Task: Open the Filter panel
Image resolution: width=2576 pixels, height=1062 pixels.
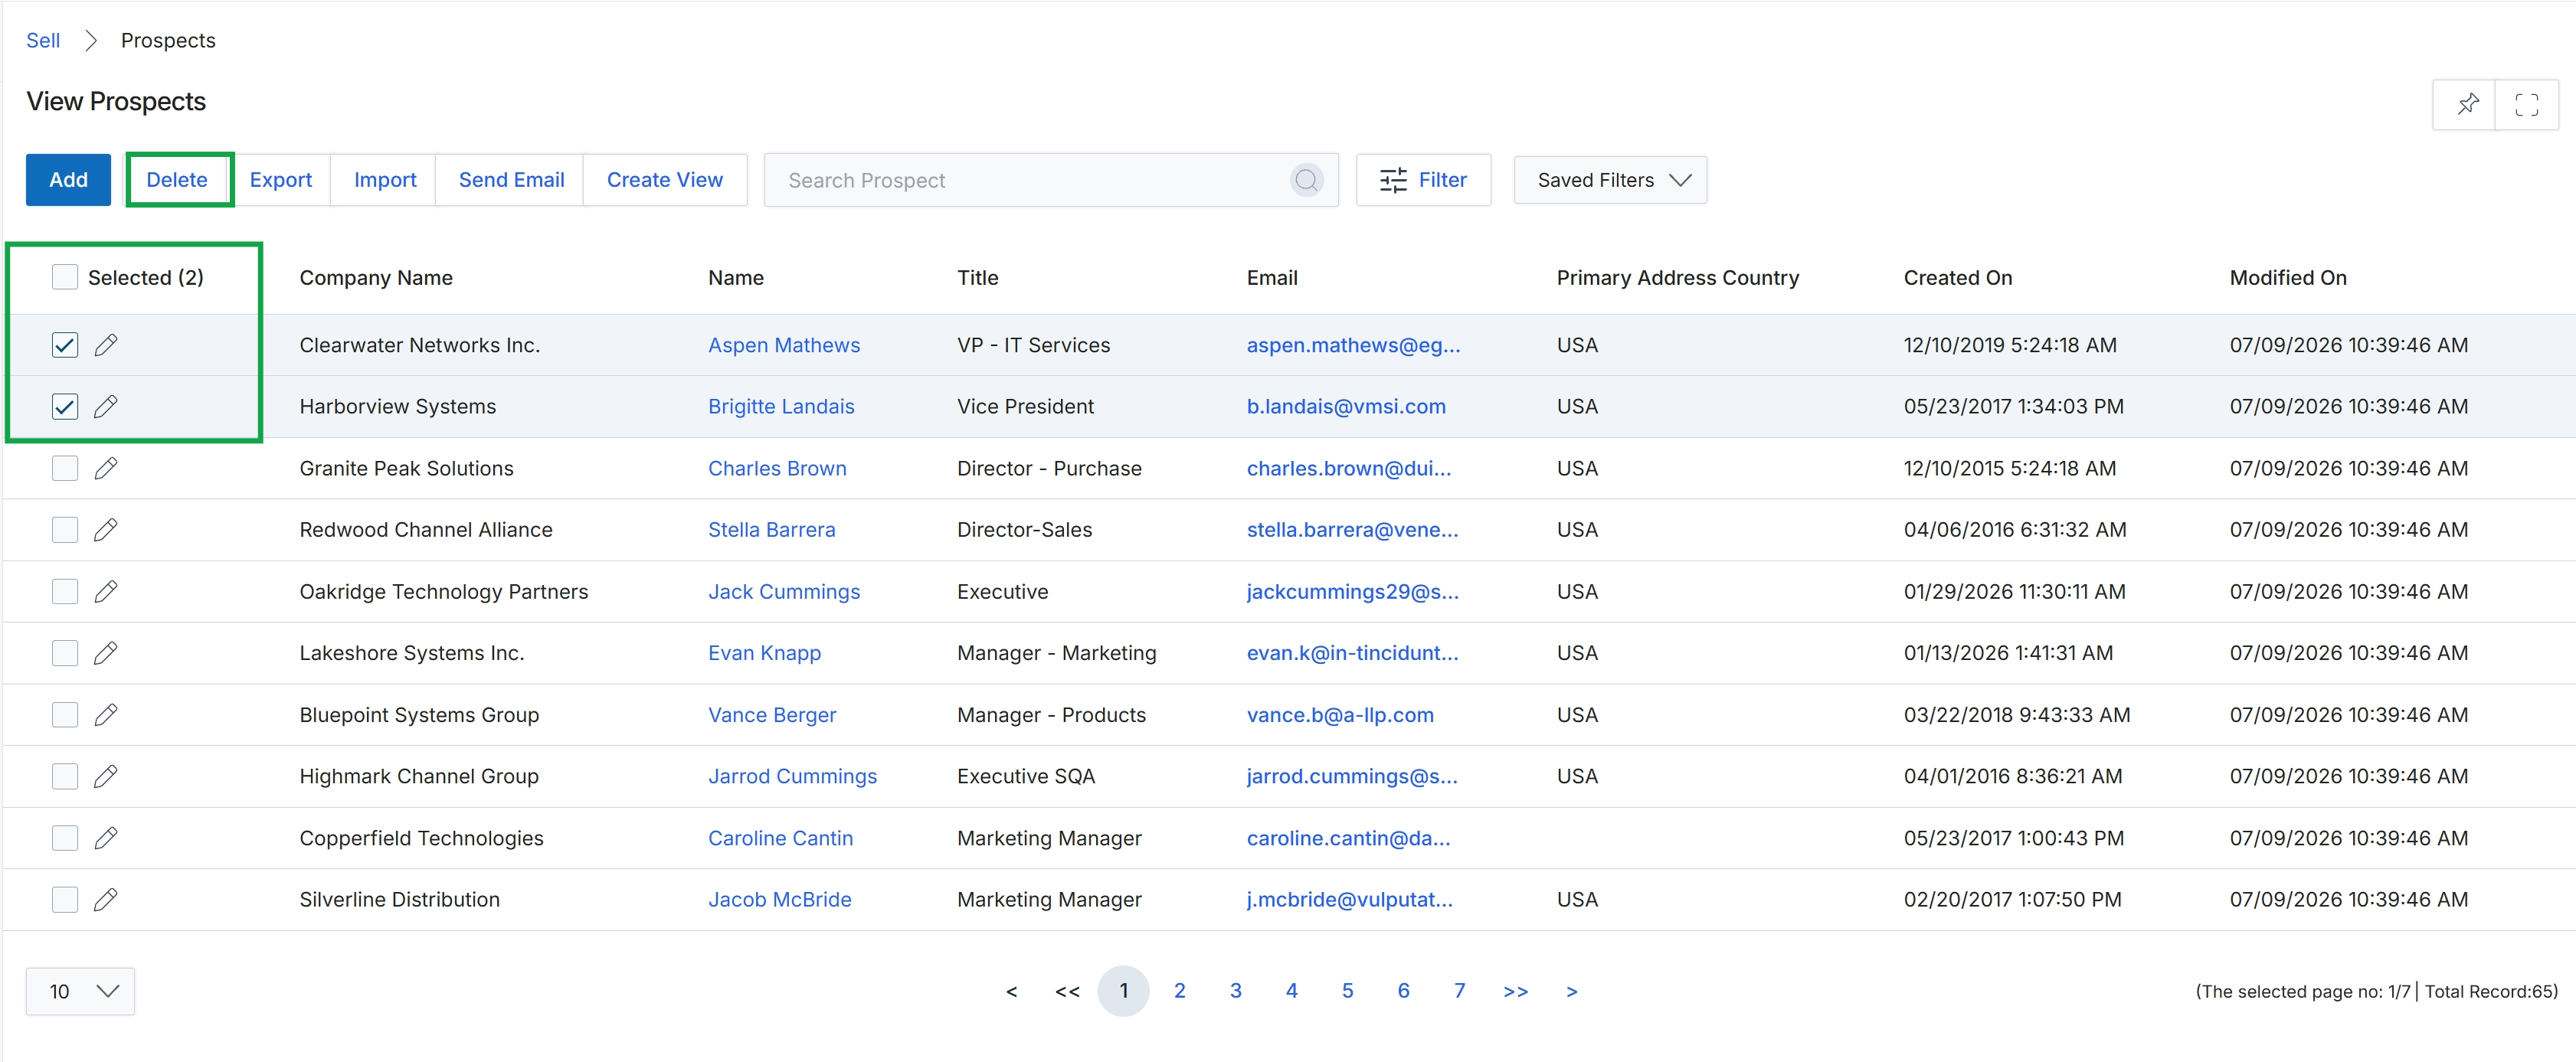Action: click(1423, 180)
